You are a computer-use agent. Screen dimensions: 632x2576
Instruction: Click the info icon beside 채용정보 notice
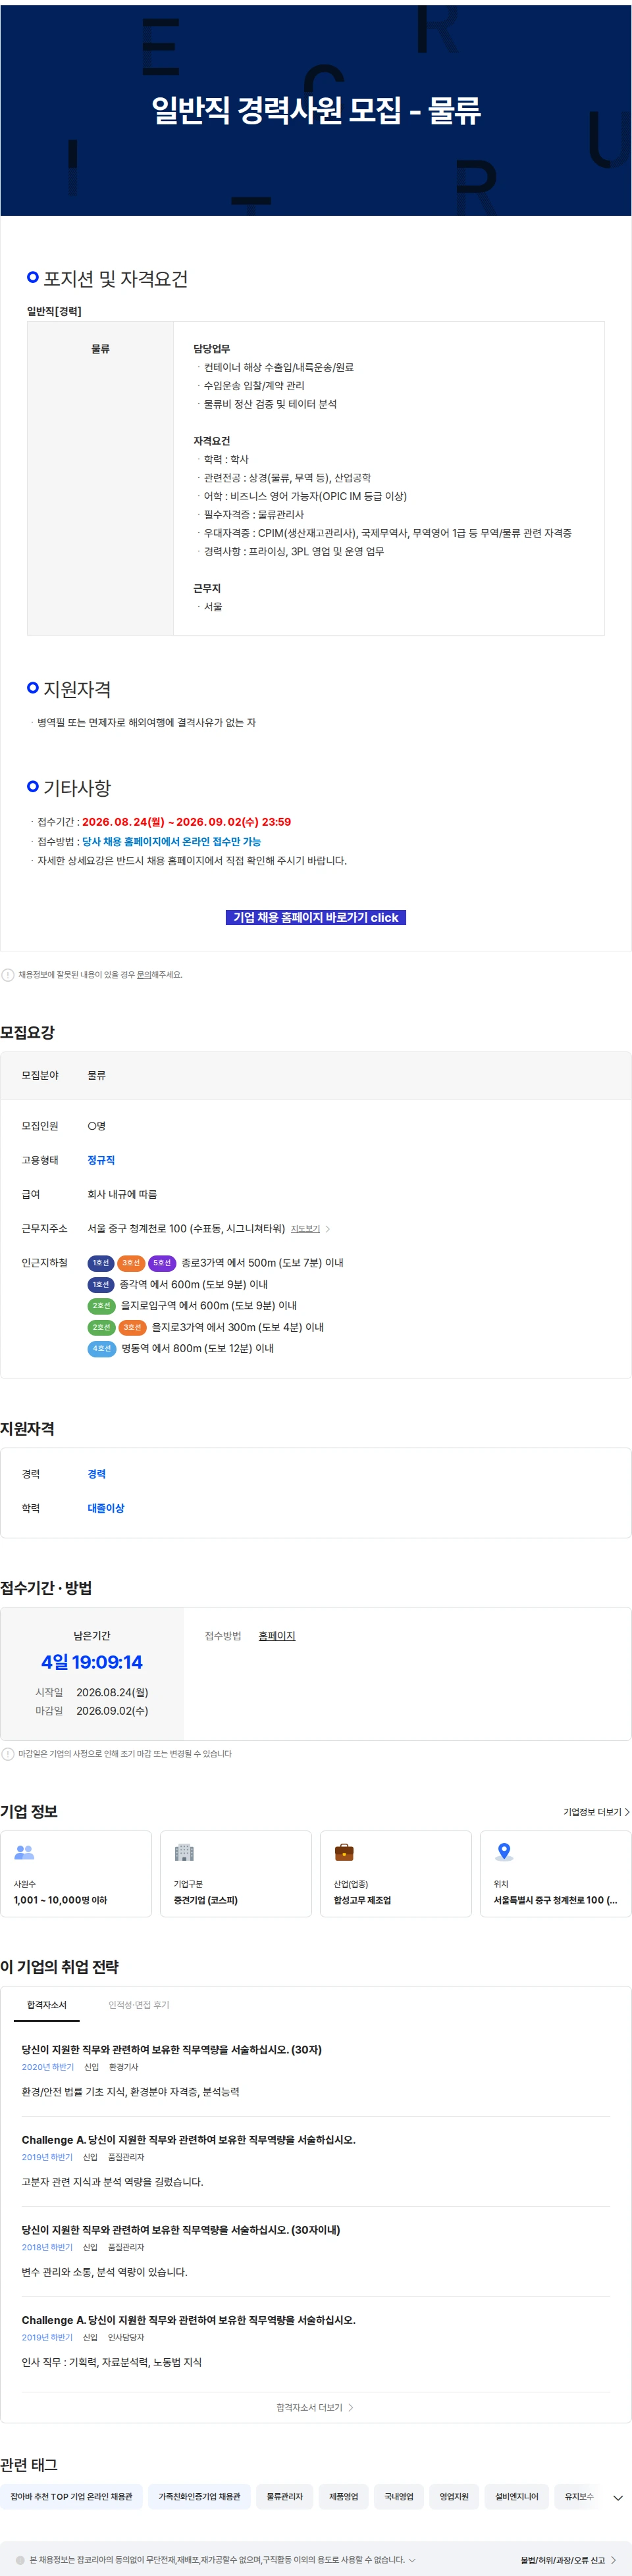pyautogui.click(x=8, y=975)
